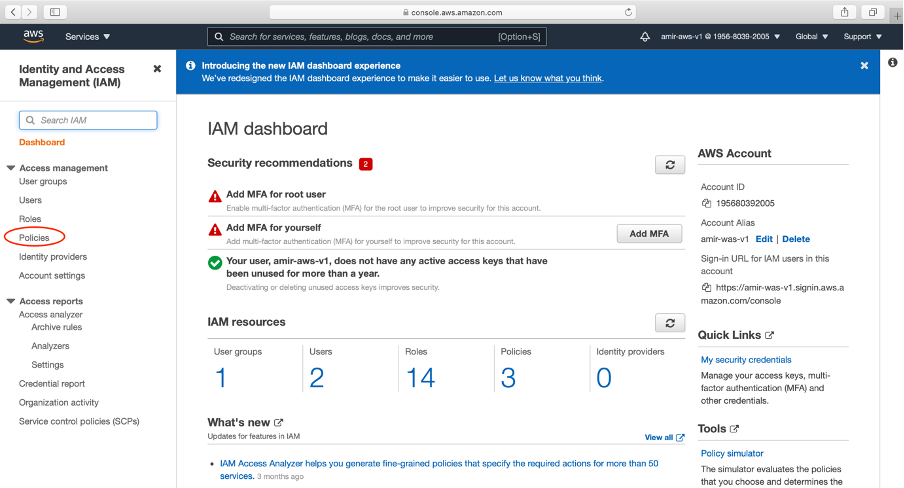The width and height of the screenshot is (904, 488).
Task: Select Dashboard in the sidebar
Action: pos(42,142)
